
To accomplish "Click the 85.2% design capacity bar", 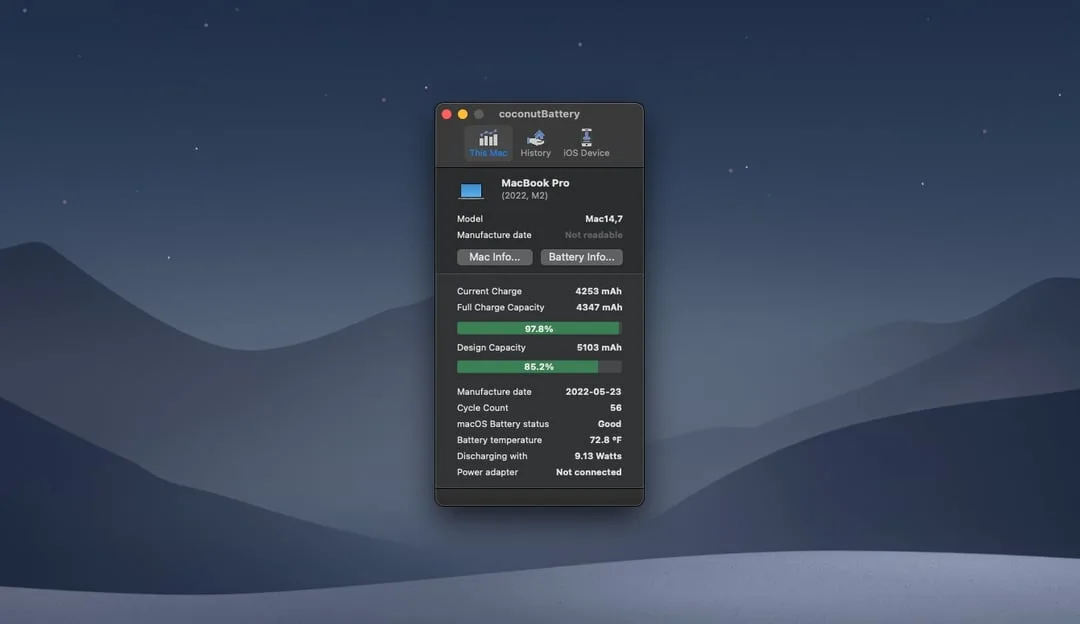I will 539,366.
